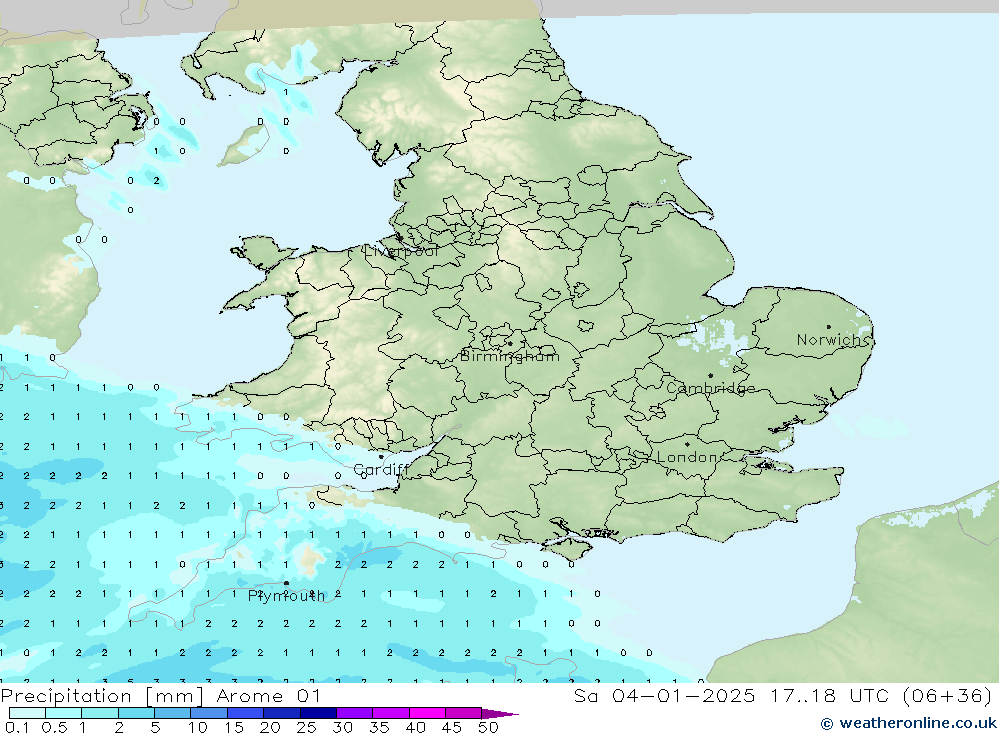Pick the 35–40 mm legend swatch

pos(391,713)
